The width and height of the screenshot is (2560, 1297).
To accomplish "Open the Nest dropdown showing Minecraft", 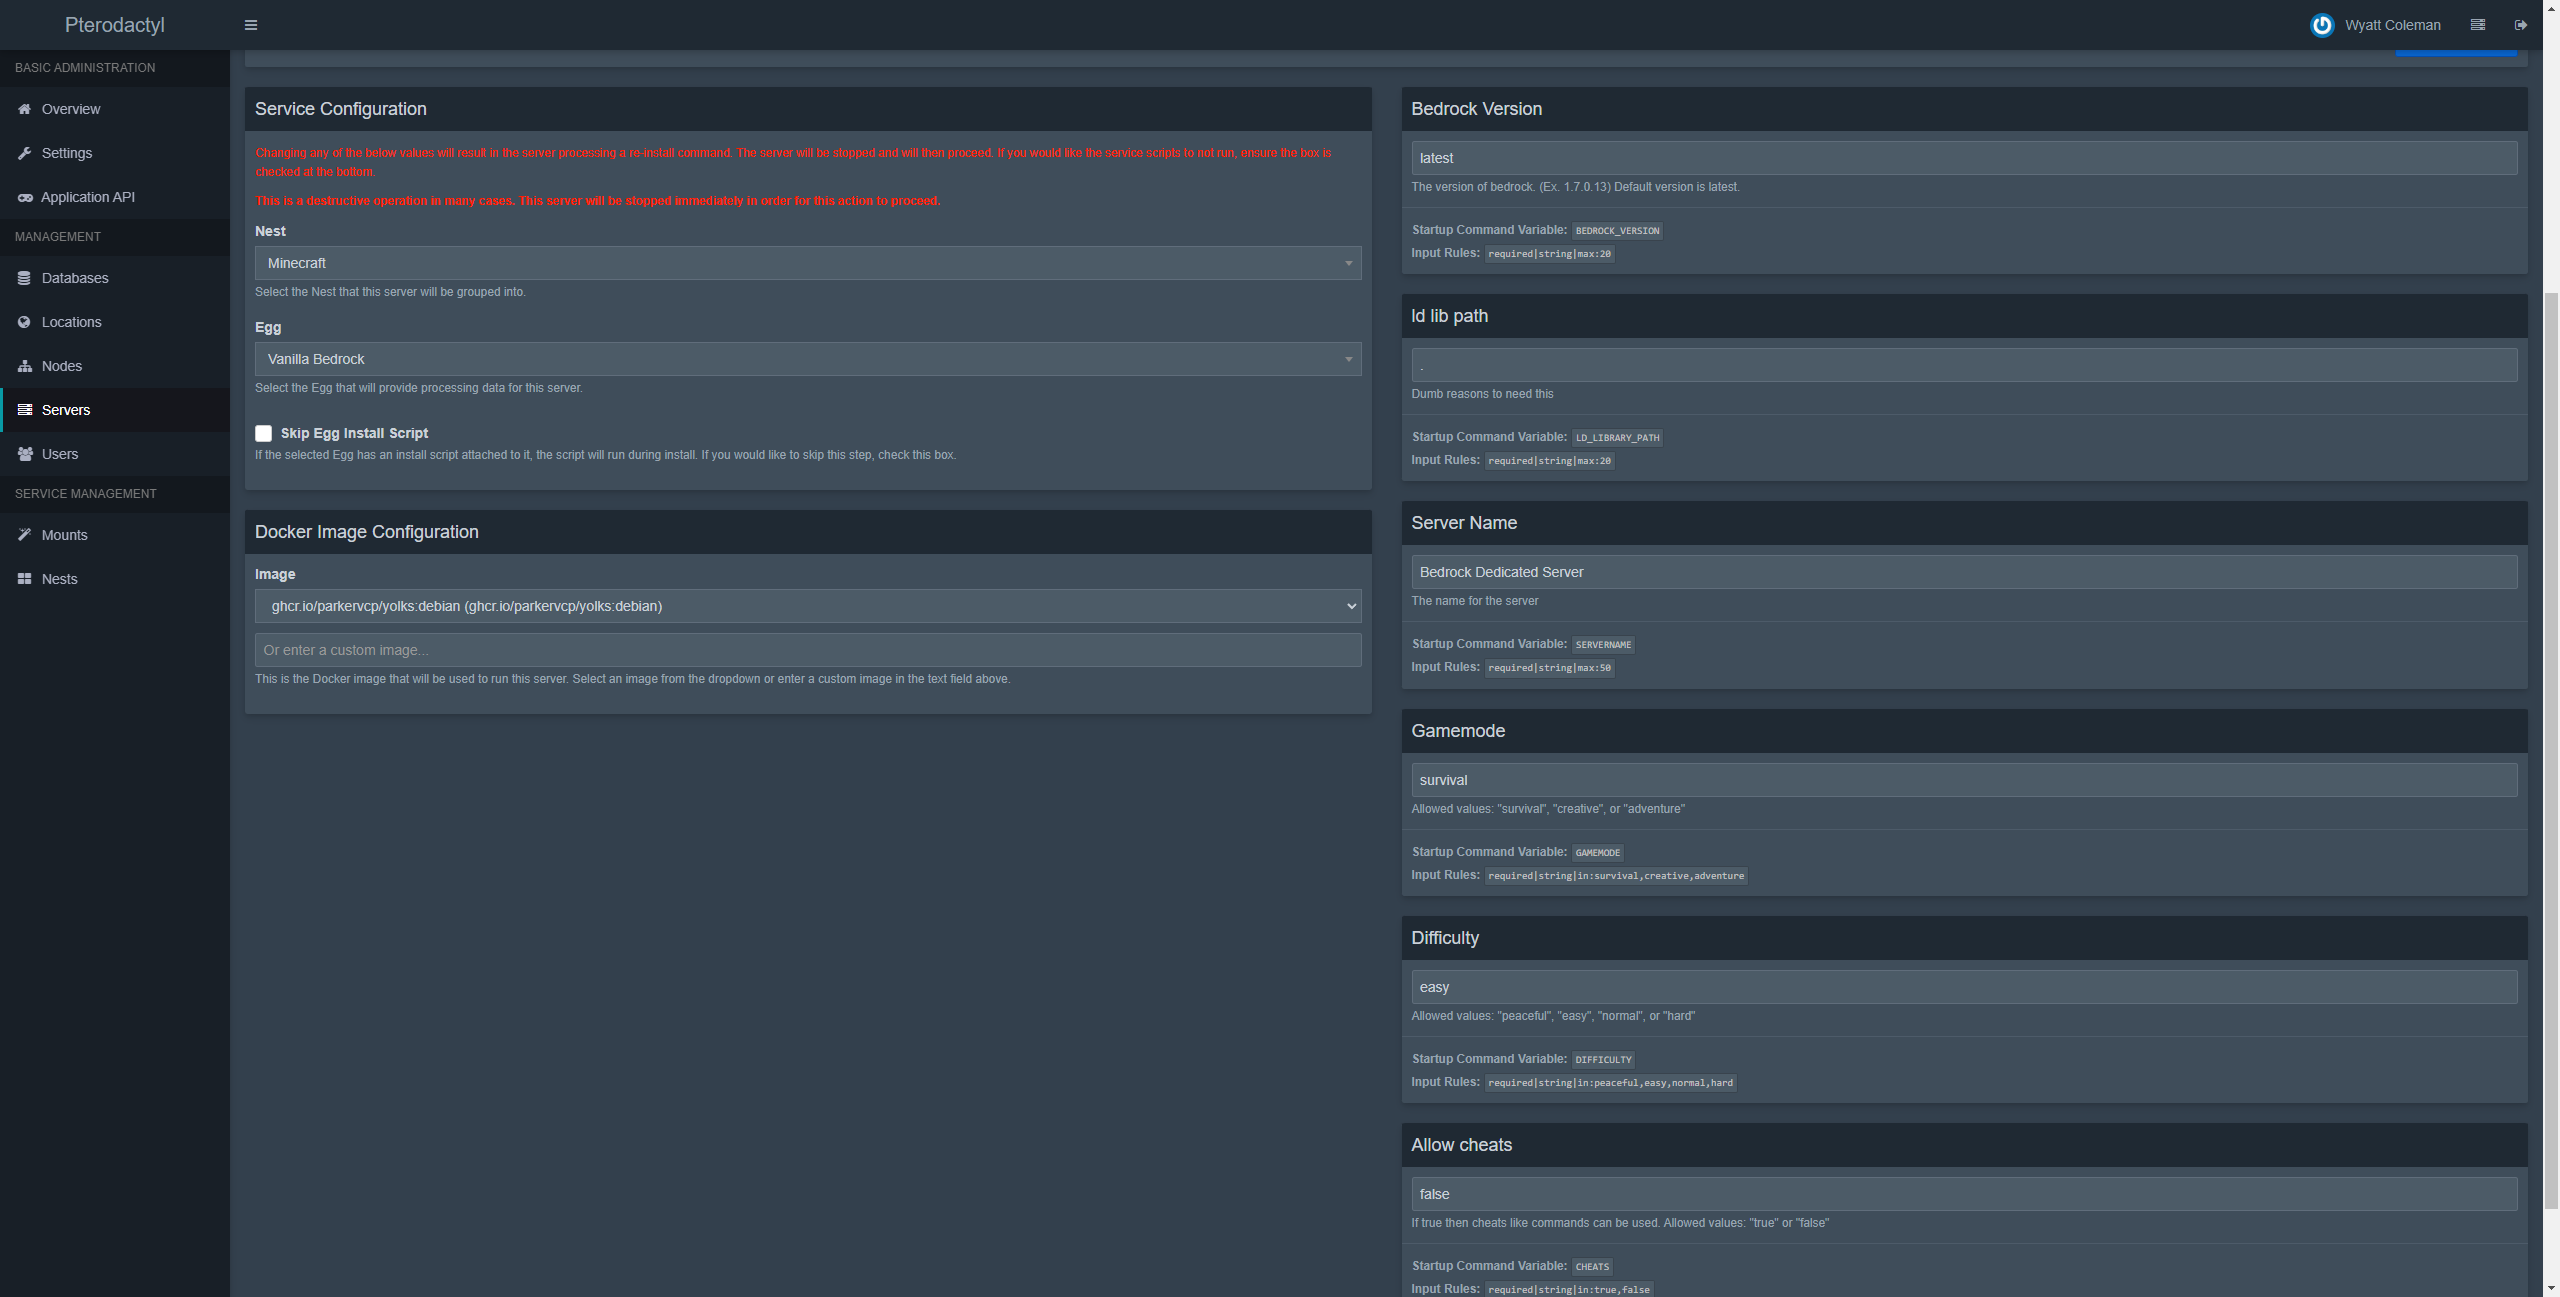I will click(807, 263).
